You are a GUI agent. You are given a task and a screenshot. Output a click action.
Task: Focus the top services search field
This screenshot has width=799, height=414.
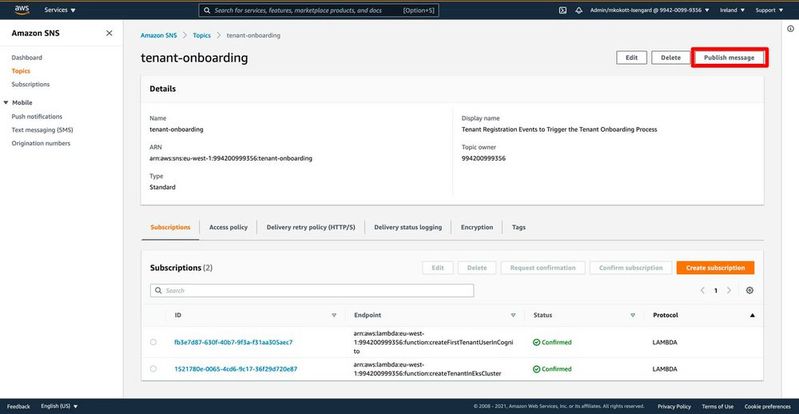[318, 10]
